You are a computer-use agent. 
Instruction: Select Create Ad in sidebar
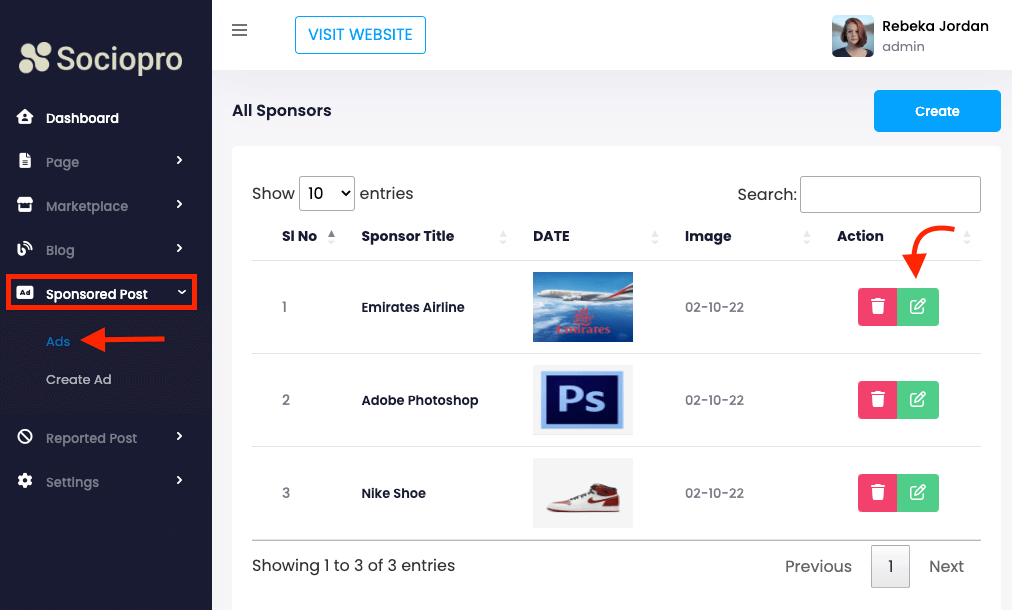click(78, 380)
